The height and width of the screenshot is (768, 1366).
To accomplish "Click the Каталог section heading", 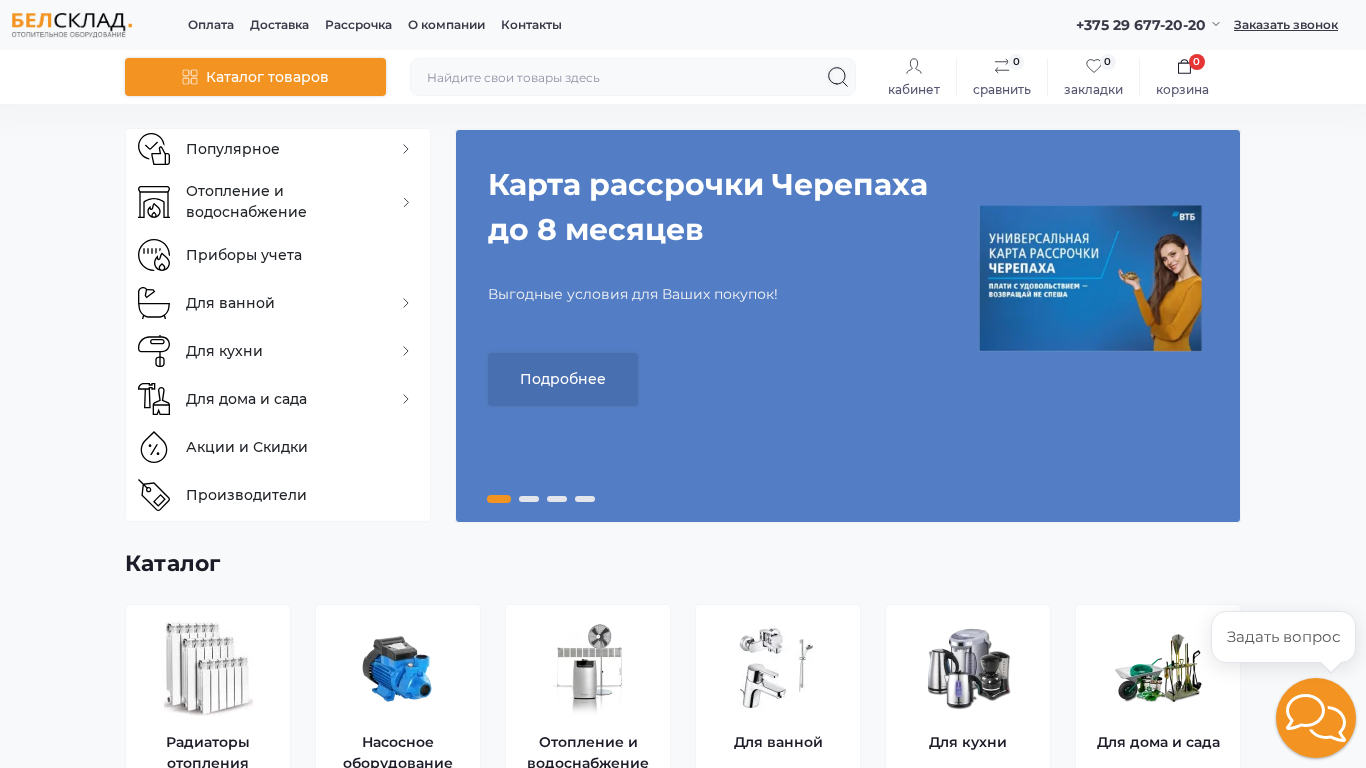I will [173, 563].
